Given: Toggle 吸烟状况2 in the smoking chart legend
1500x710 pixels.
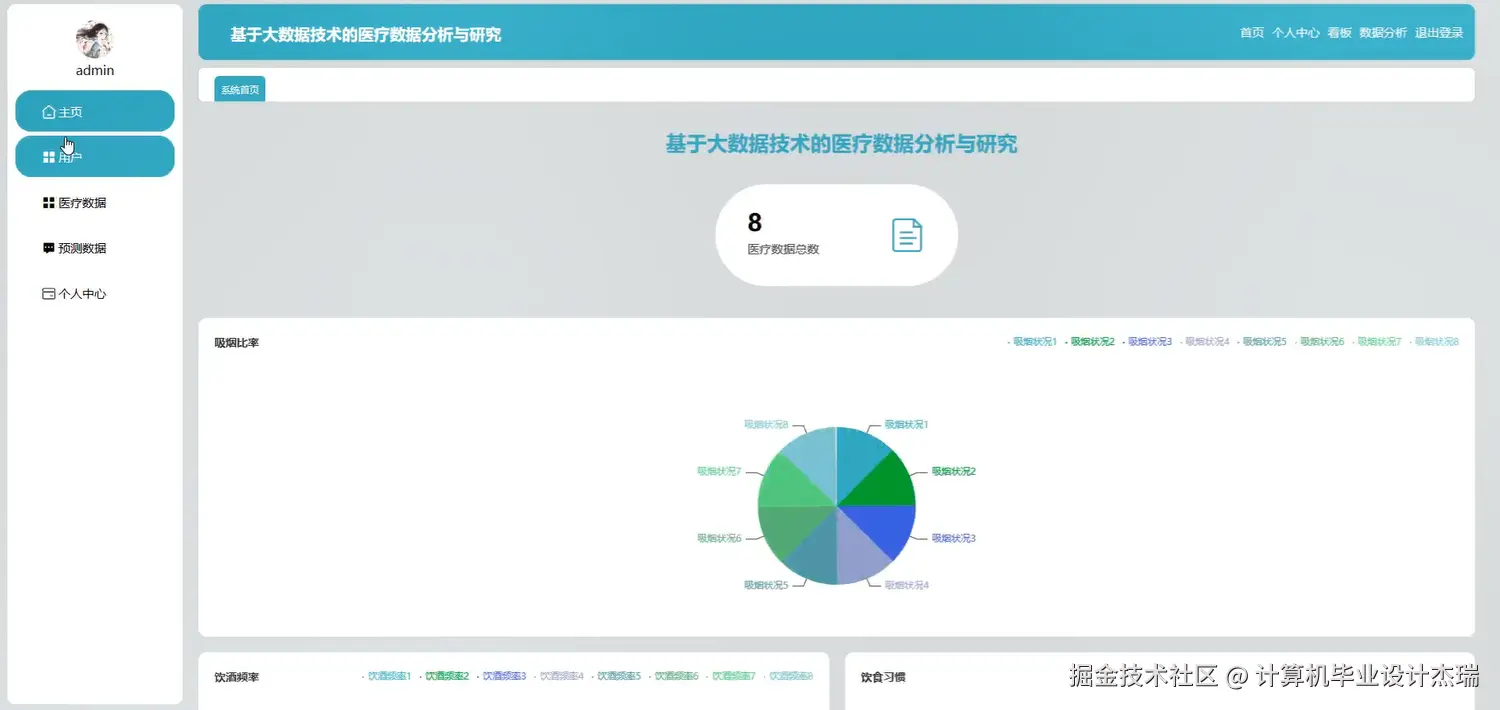Looking at the screenshot, I should click(1090, 342).
